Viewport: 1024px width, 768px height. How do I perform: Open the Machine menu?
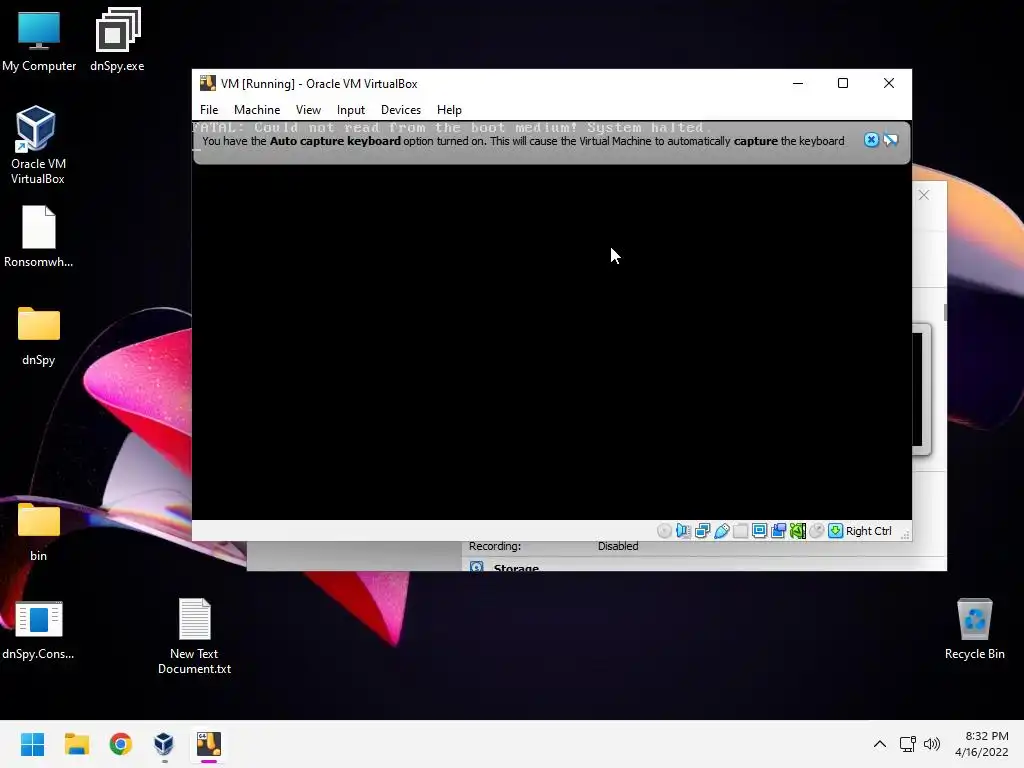[257, 110]
